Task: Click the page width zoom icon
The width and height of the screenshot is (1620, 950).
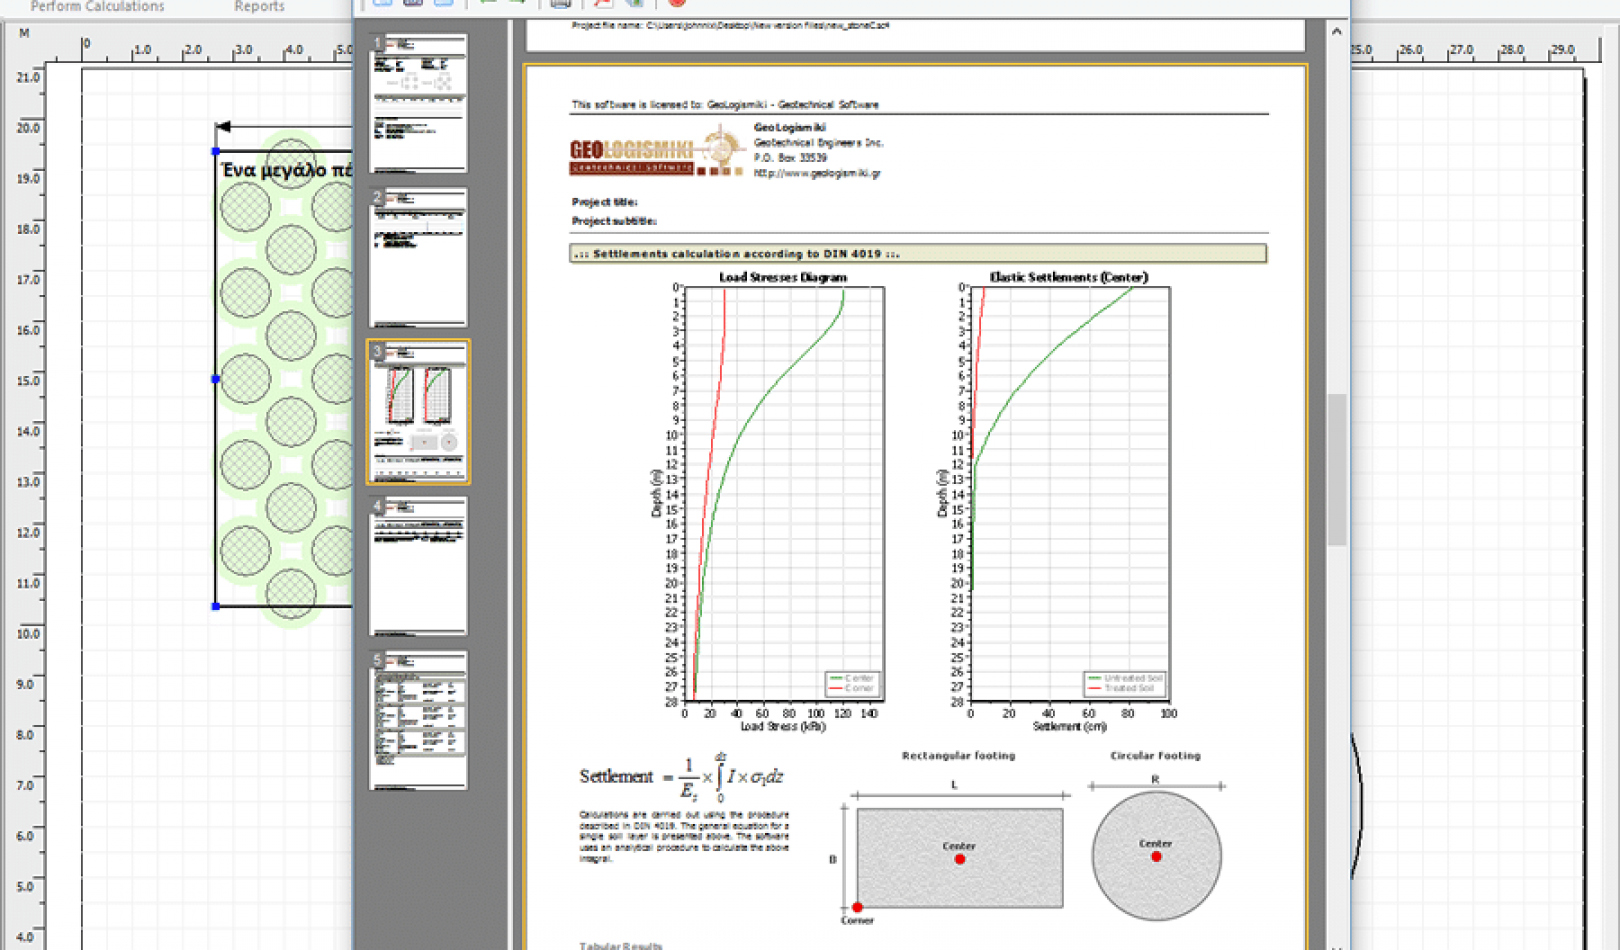Action: pyautogui.click(x=444, y=4)
